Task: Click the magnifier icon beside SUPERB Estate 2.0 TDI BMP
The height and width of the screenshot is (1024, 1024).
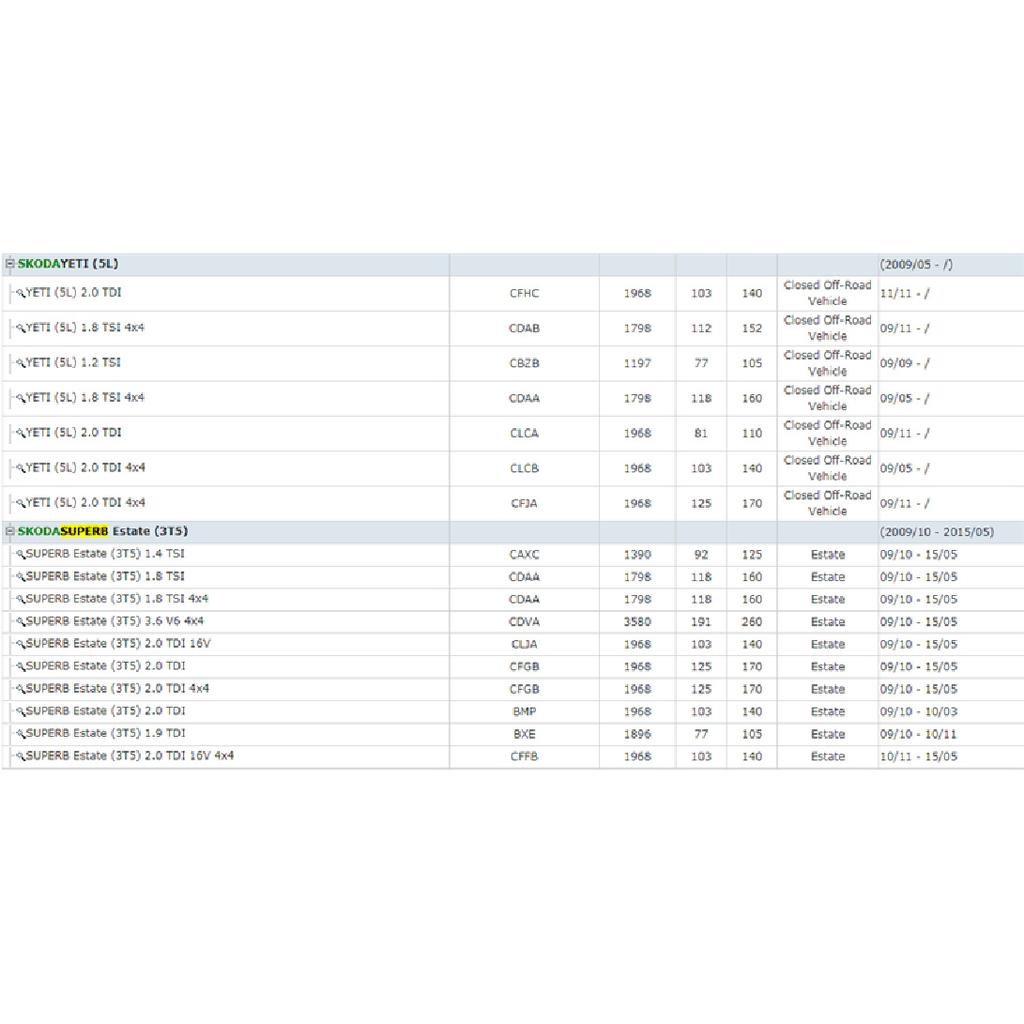Action: [x=20, y=712]
